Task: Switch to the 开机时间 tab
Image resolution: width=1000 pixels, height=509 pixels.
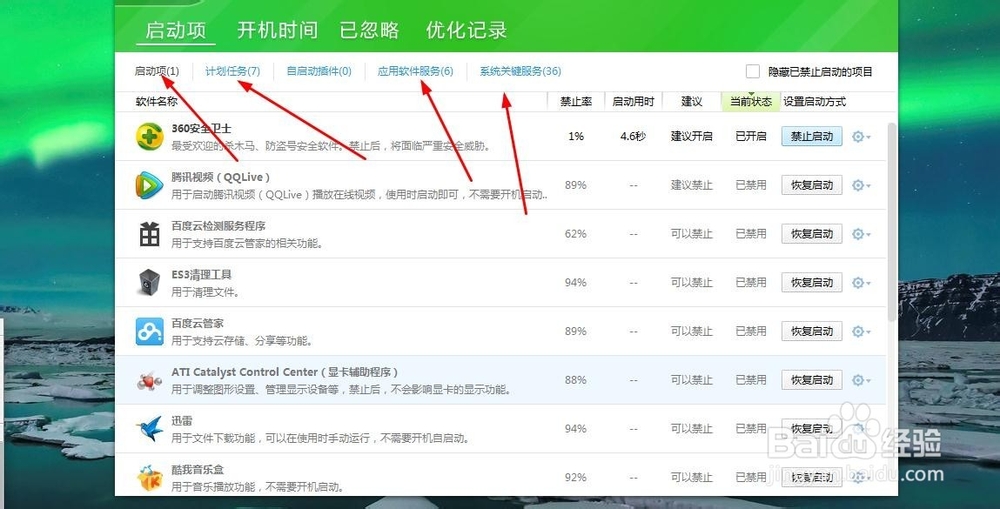Action: [x=277, y=30]
